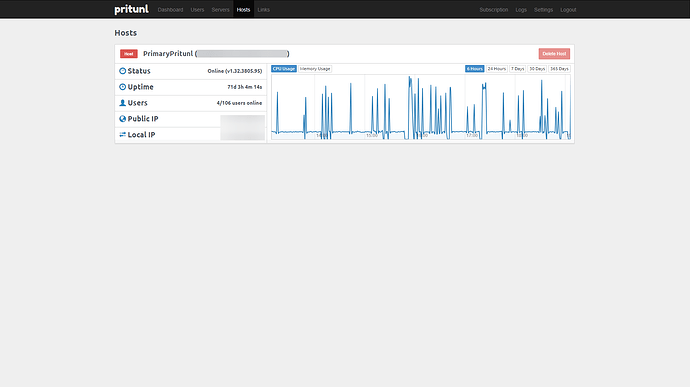The height and width of the screenshot is (387, 690).
Task: Select the 24 Hours time range
Action: pyautogui.click(x=496, y=69)
